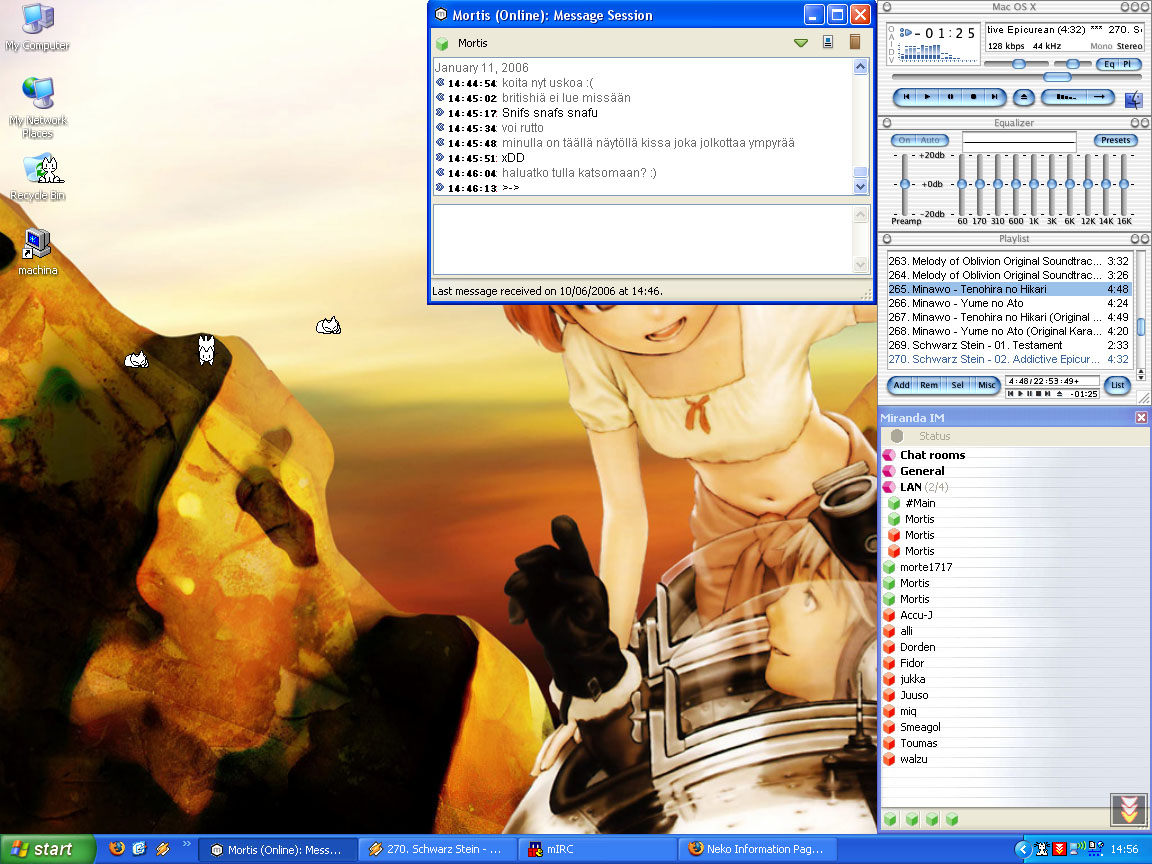Toggle equalizer On button
This screenshot has height=864, width=1152.
point(904,140)
